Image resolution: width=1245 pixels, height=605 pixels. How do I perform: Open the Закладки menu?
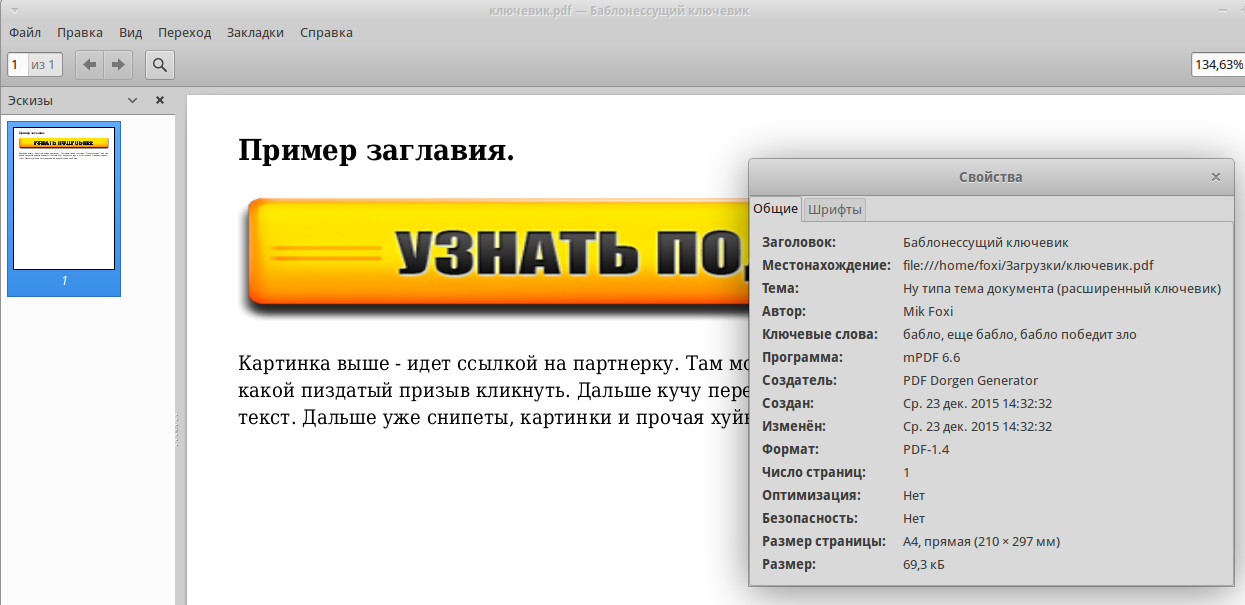pyautogui.click(x=256, y=32)
